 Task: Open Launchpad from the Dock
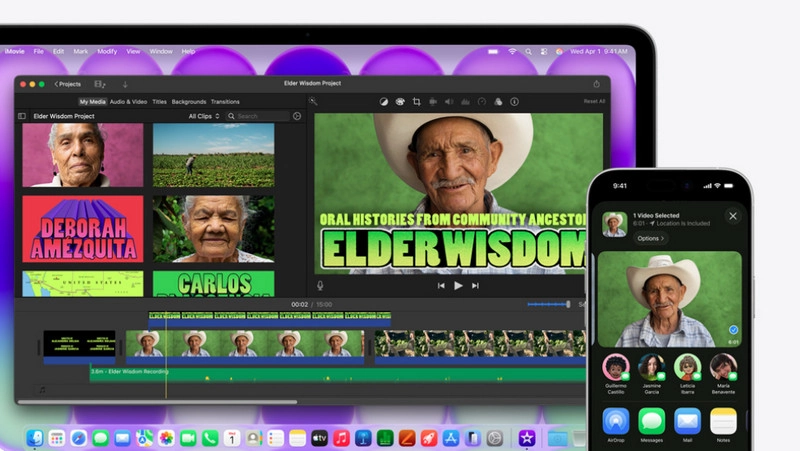coord(57,438)
